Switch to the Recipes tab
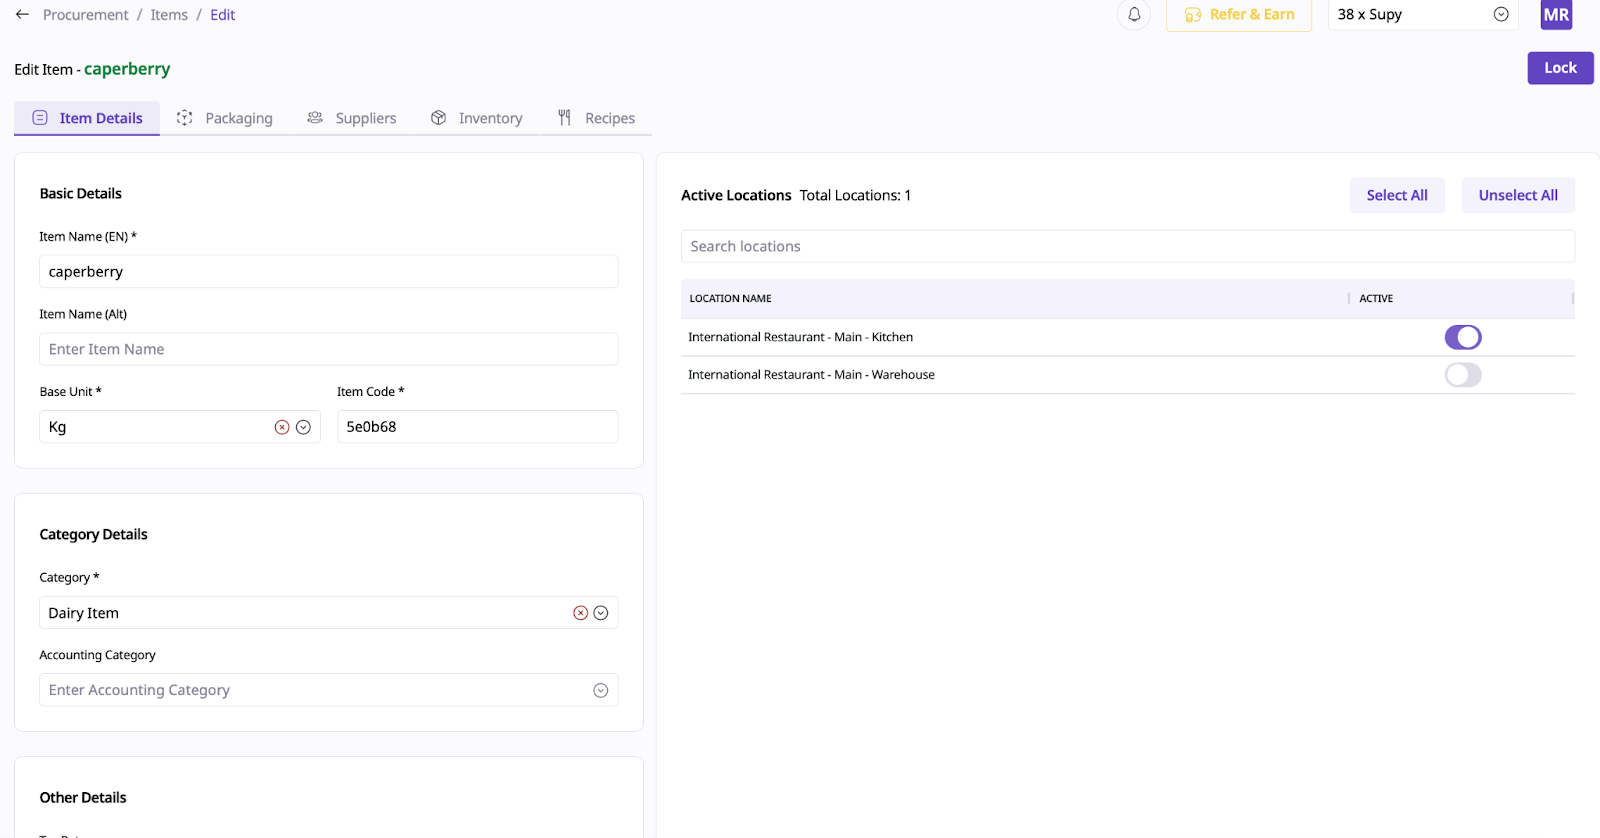Image resolution: width=1600 pixels, height=838 pixels. 597,118
